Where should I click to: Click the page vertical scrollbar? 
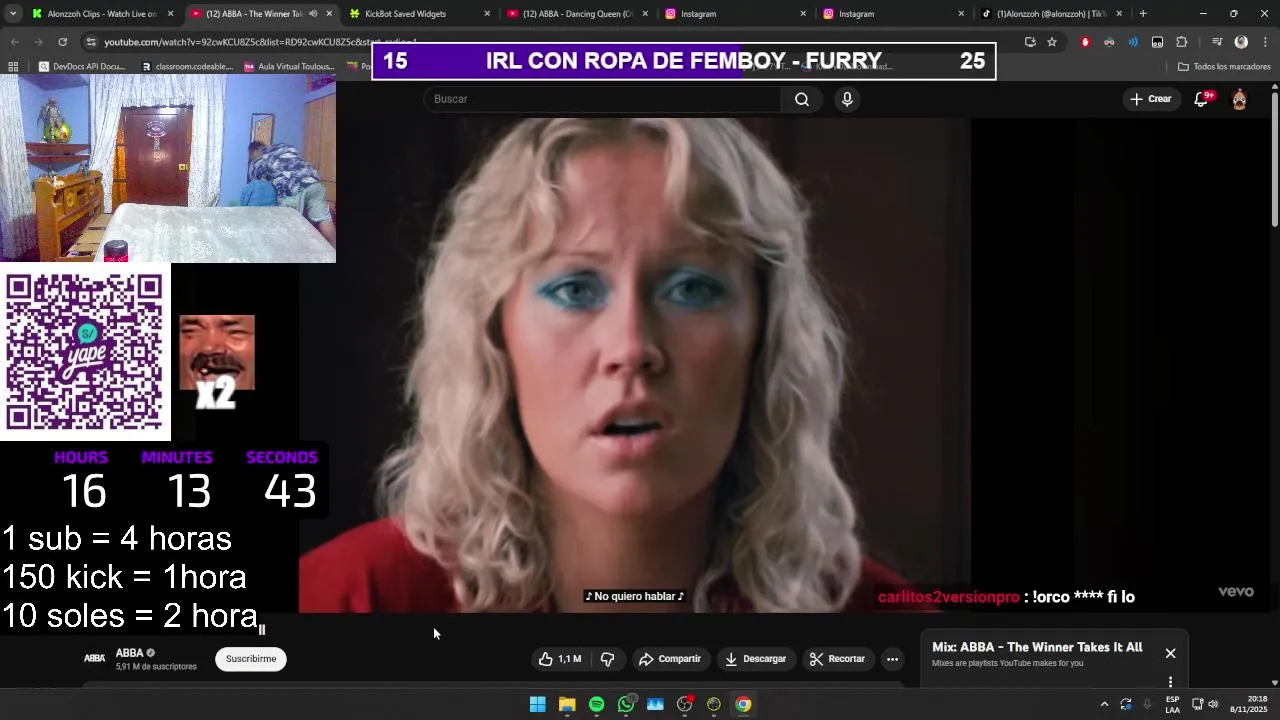(1274, 160)
